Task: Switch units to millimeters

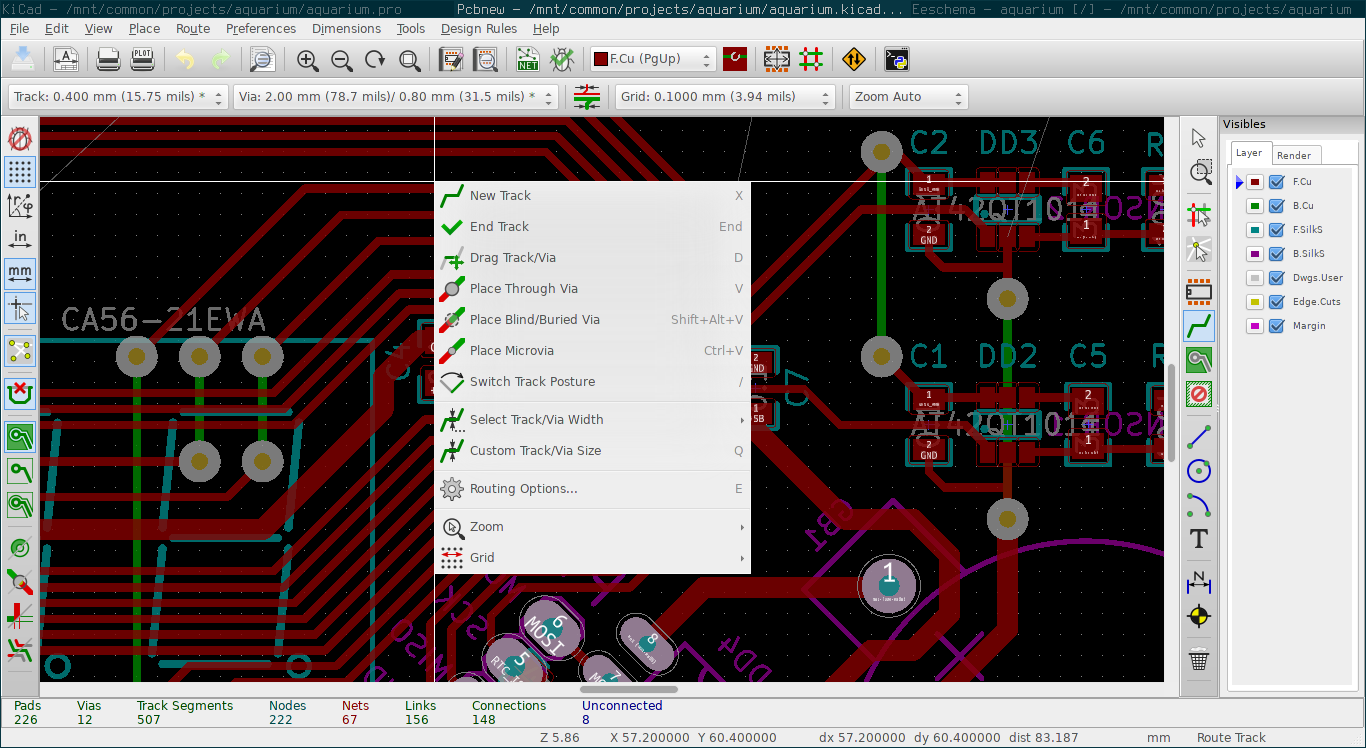Action: [20, 273]
